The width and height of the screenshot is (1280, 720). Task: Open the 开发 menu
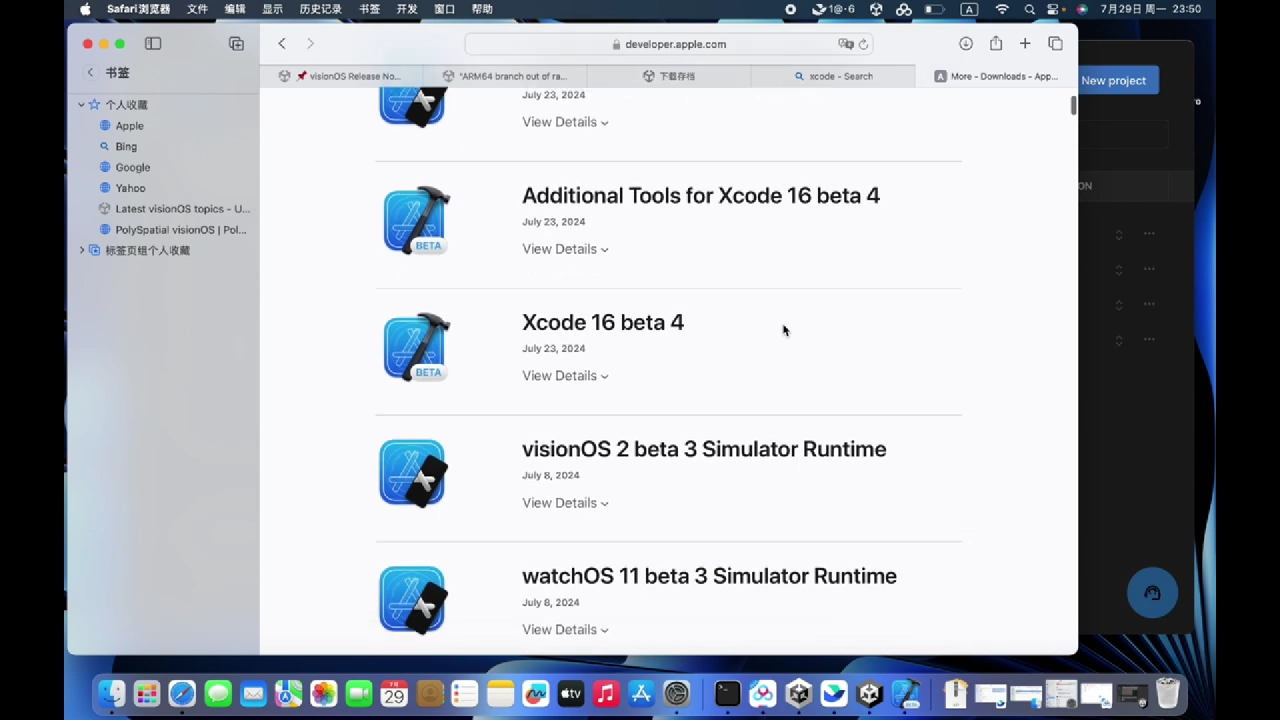coord(407,9)
